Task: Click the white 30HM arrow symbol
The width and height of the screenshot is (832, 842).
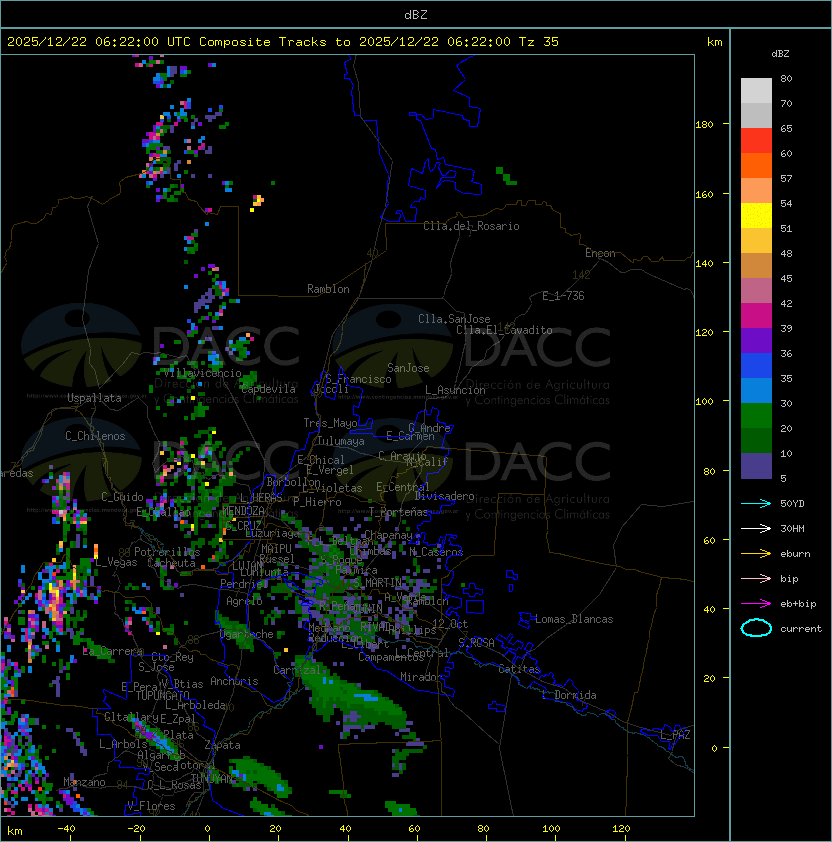Action: click(756, 528)
